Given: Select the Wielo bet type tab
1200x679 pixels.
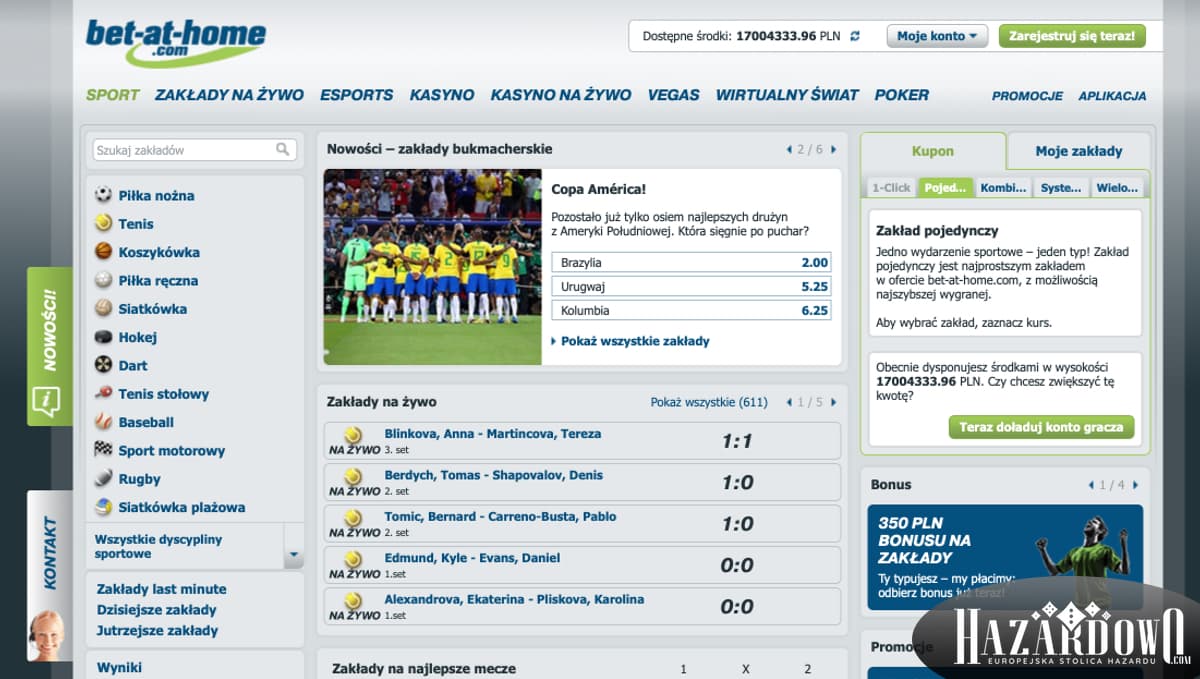Looking at the screenshot, I should 1117,187.
